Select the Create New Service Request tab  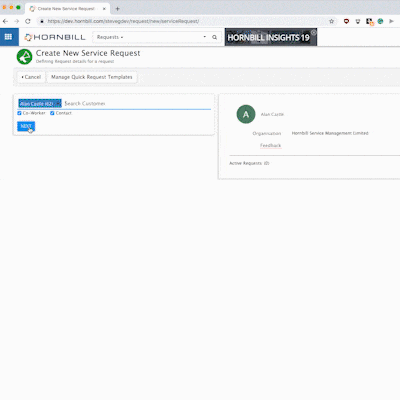[x=68, y=9]
